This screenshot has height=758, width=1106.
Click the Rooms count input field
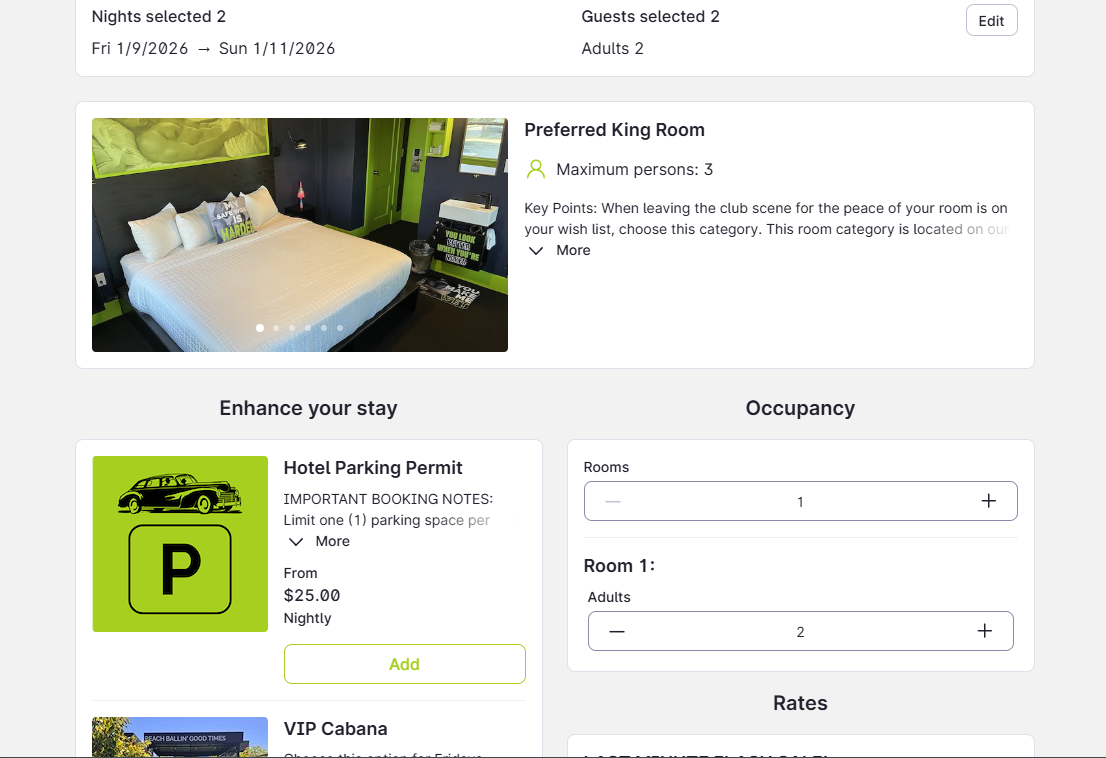pos(800,500)
